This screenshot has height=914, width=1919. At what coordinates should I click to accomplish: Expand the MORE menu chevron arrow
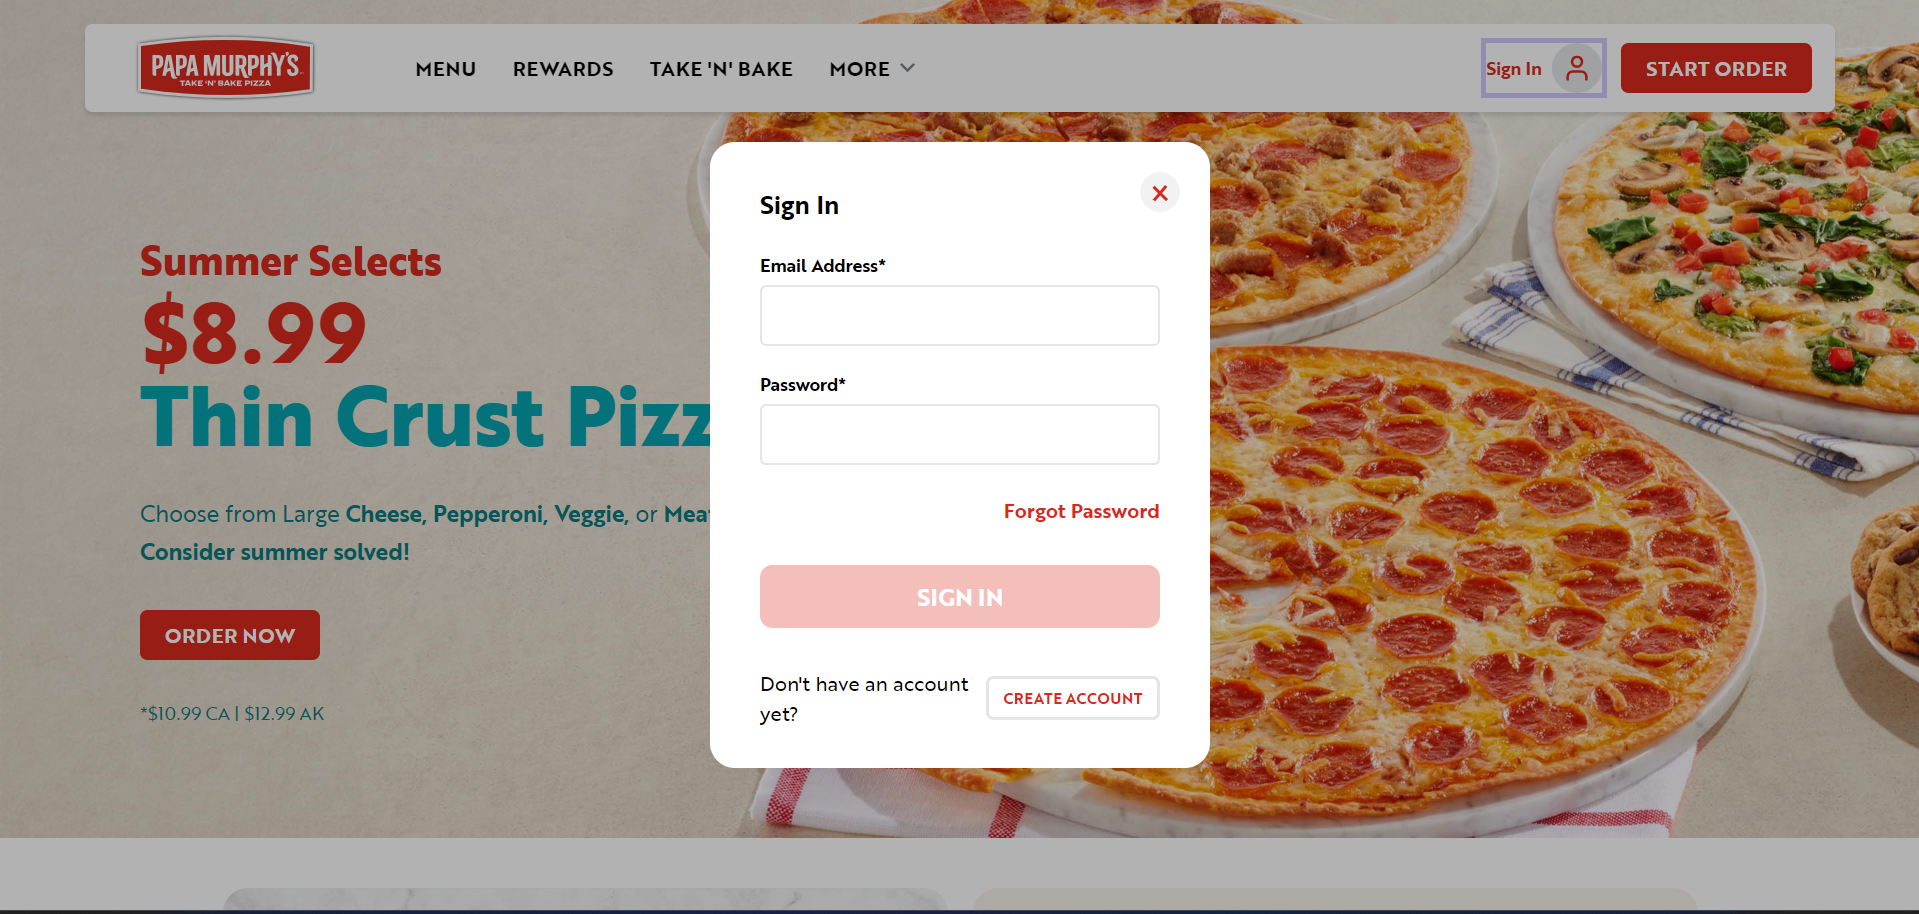(908, 68)
